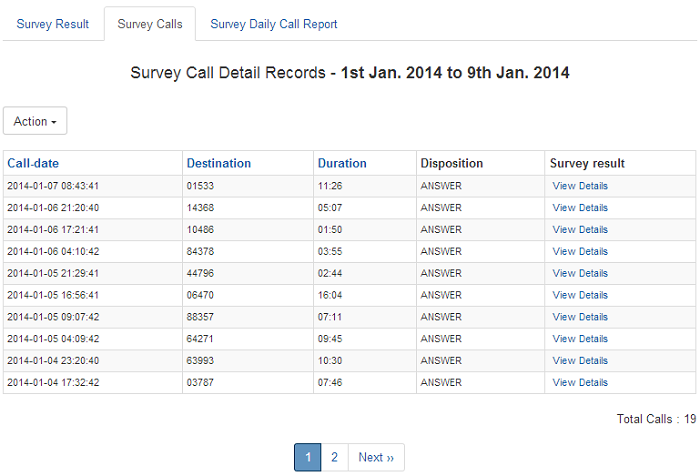The height and width of the screenshot is (476, 700).
Task: Click current page 1 in pagination
Action: (308, 457)
